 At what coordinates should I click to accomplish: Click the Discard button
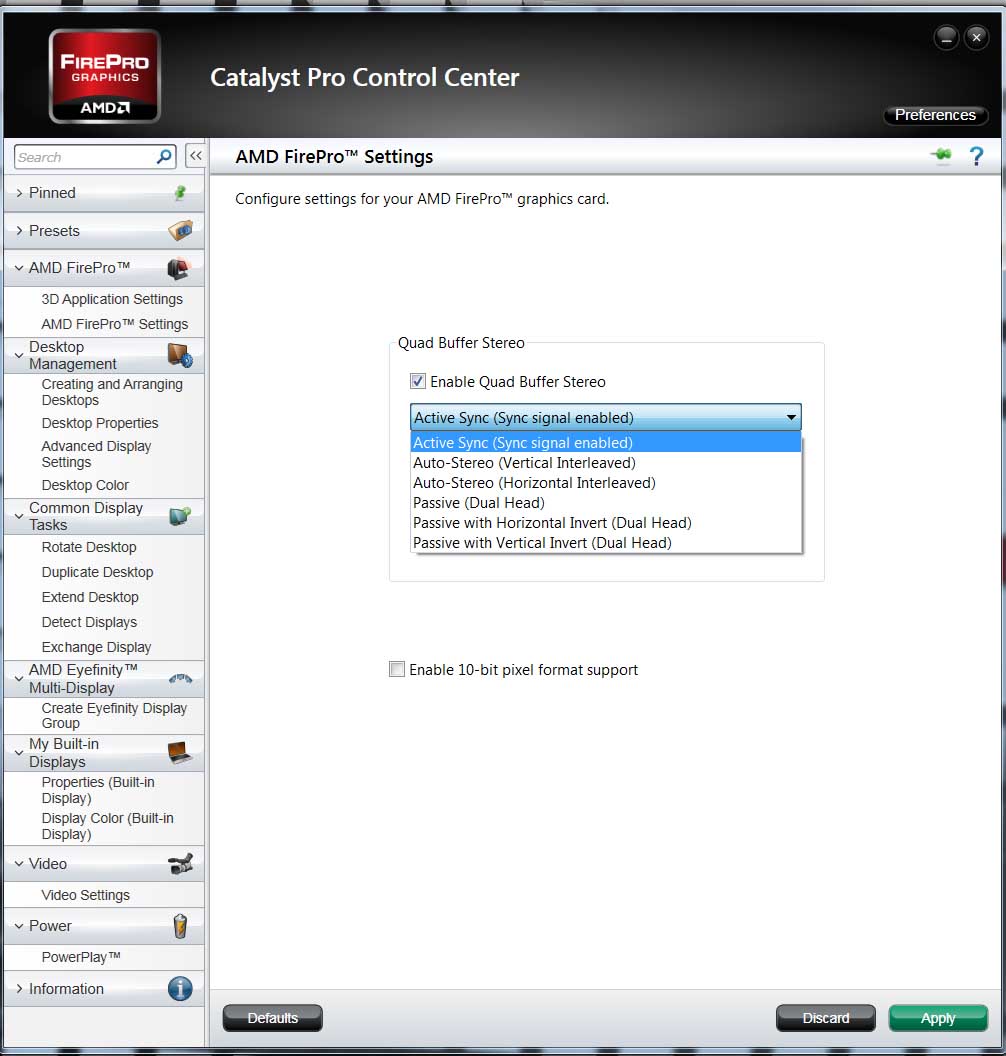click(826, 1018)
